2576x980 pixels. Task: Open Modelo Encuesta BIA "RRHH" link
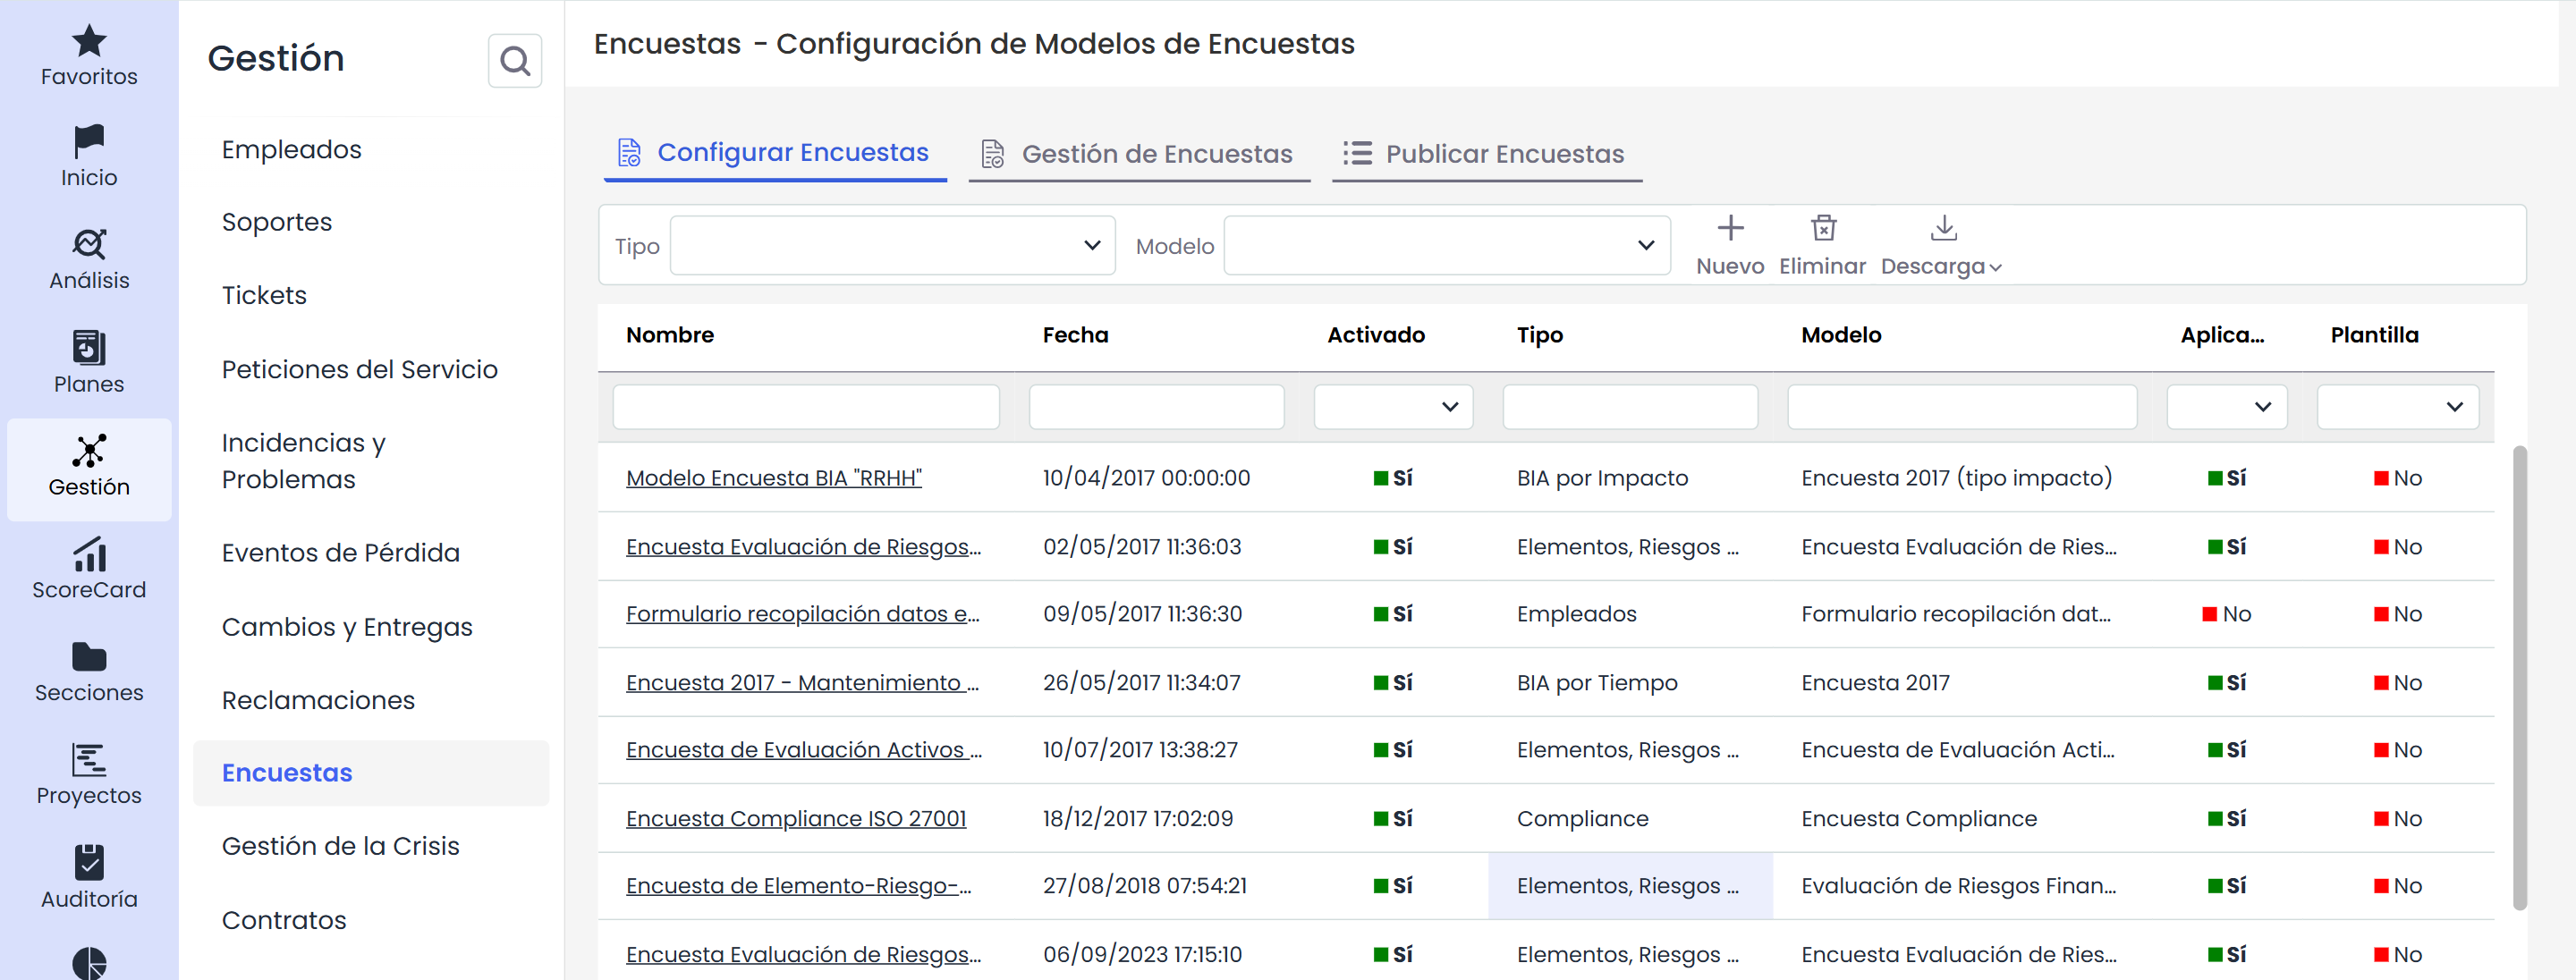coord(774,478)
